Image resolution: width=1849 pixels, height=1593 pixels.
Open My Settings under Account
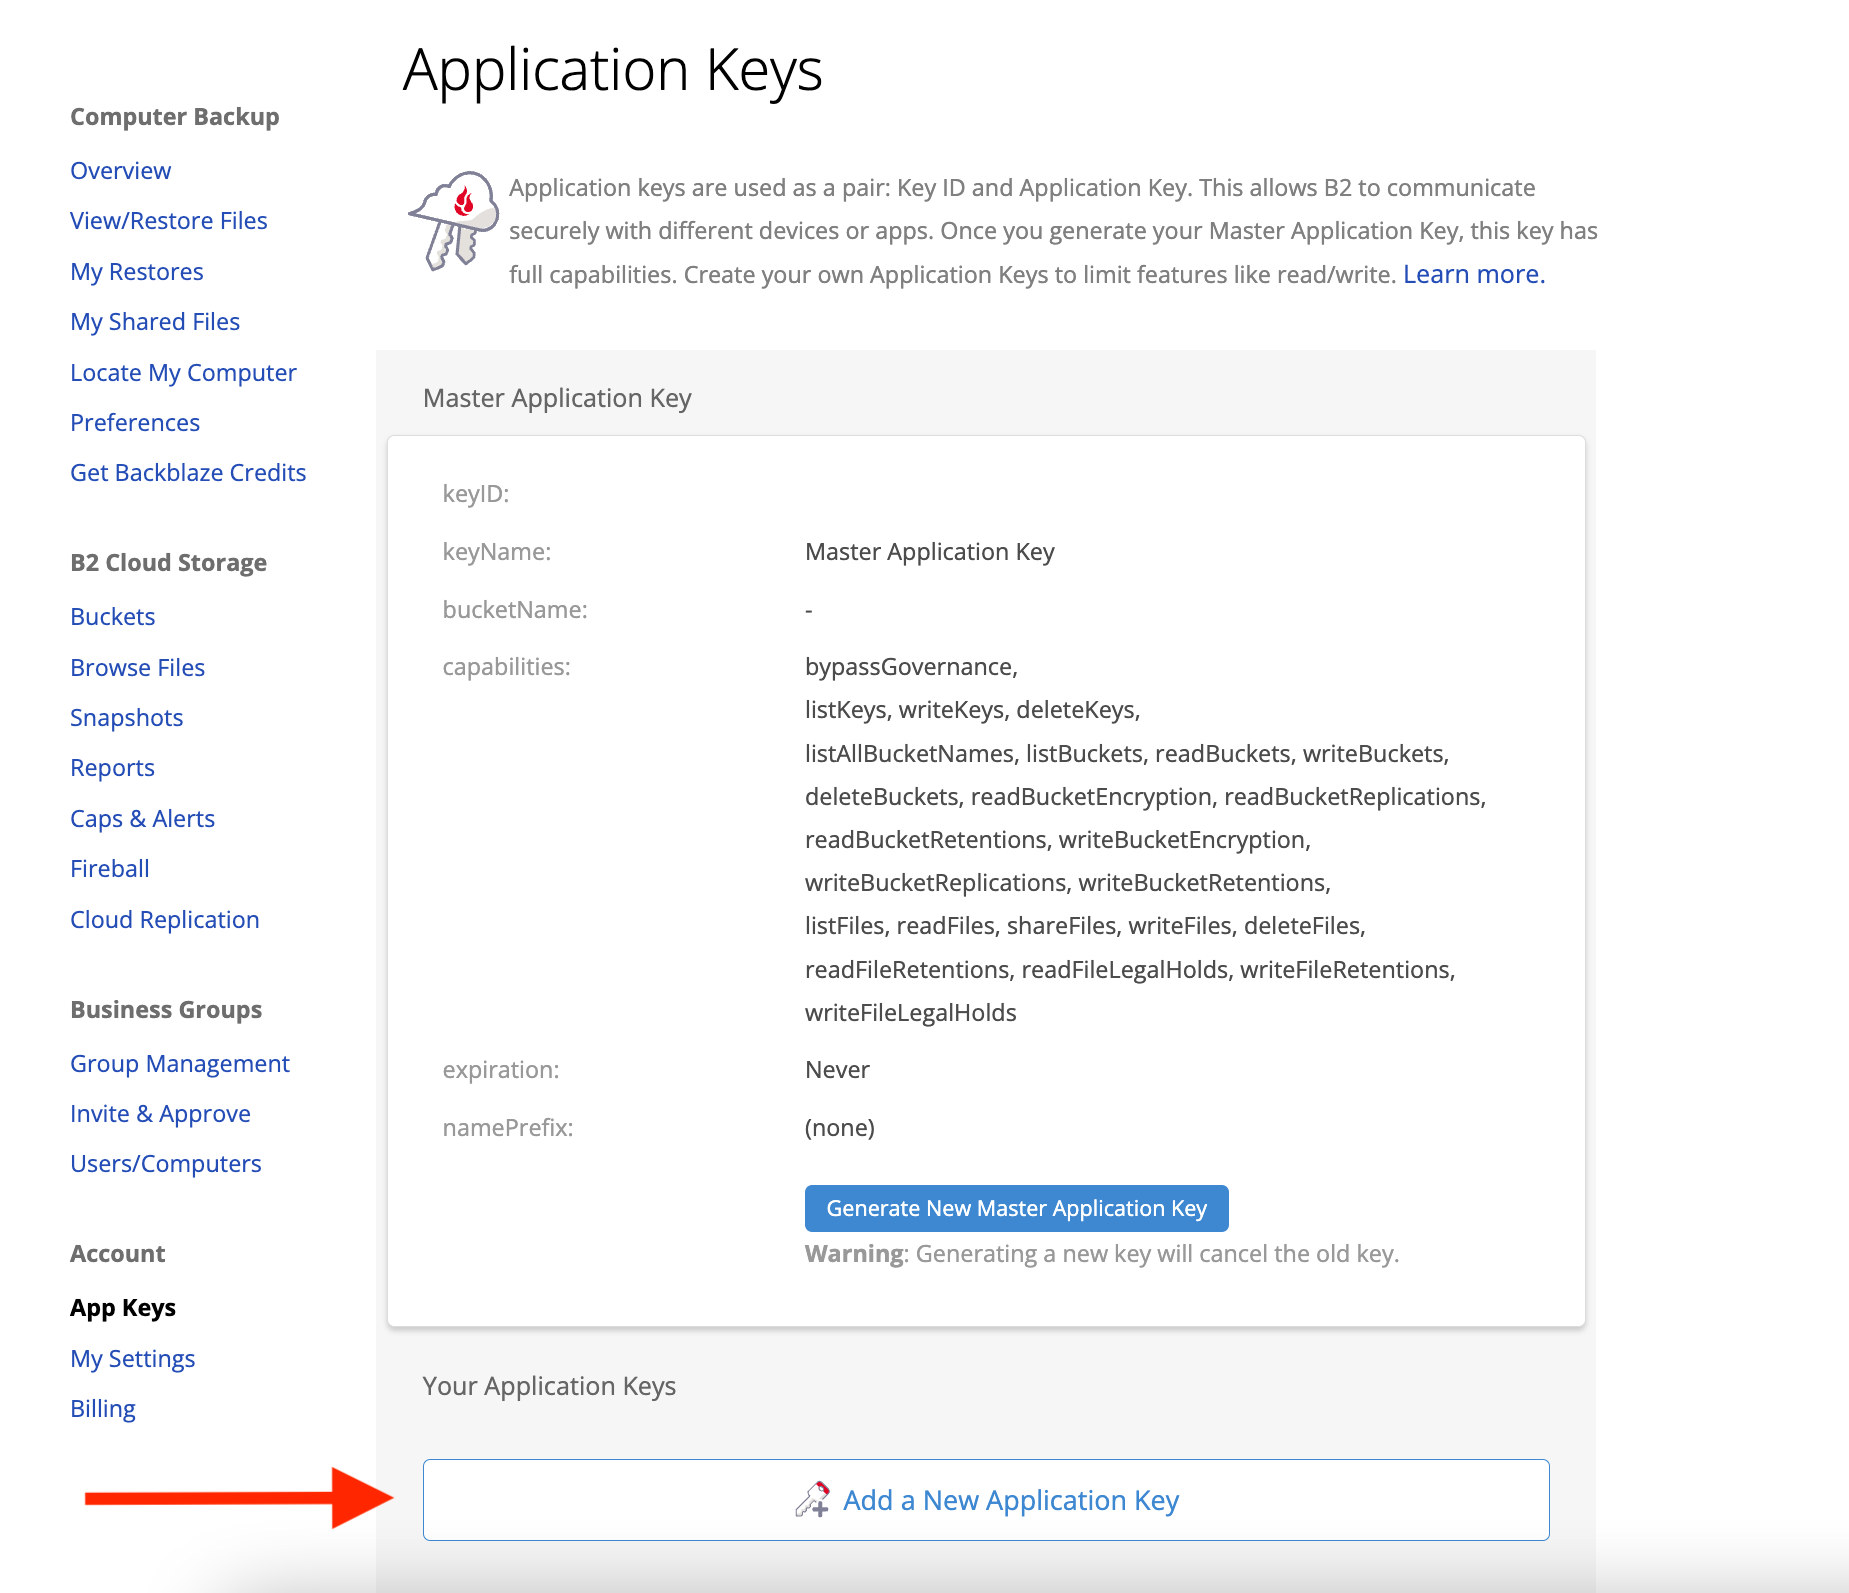pos(133,1359)
